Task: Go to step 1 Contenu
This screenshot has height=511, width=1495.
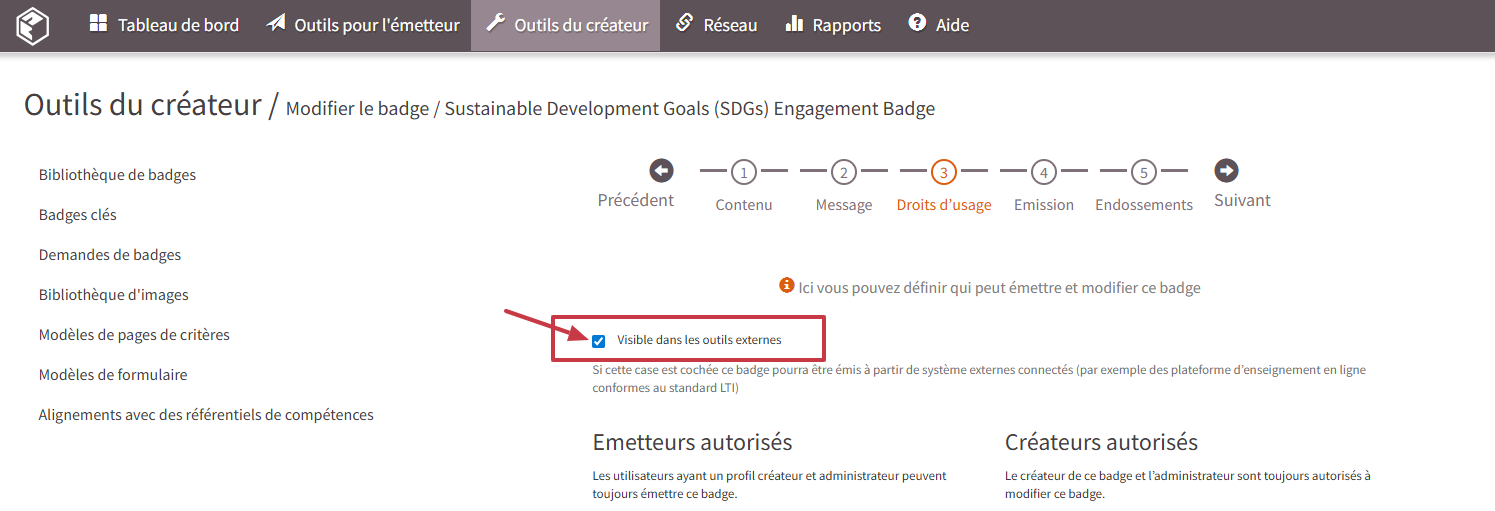Action: (743, 173)
